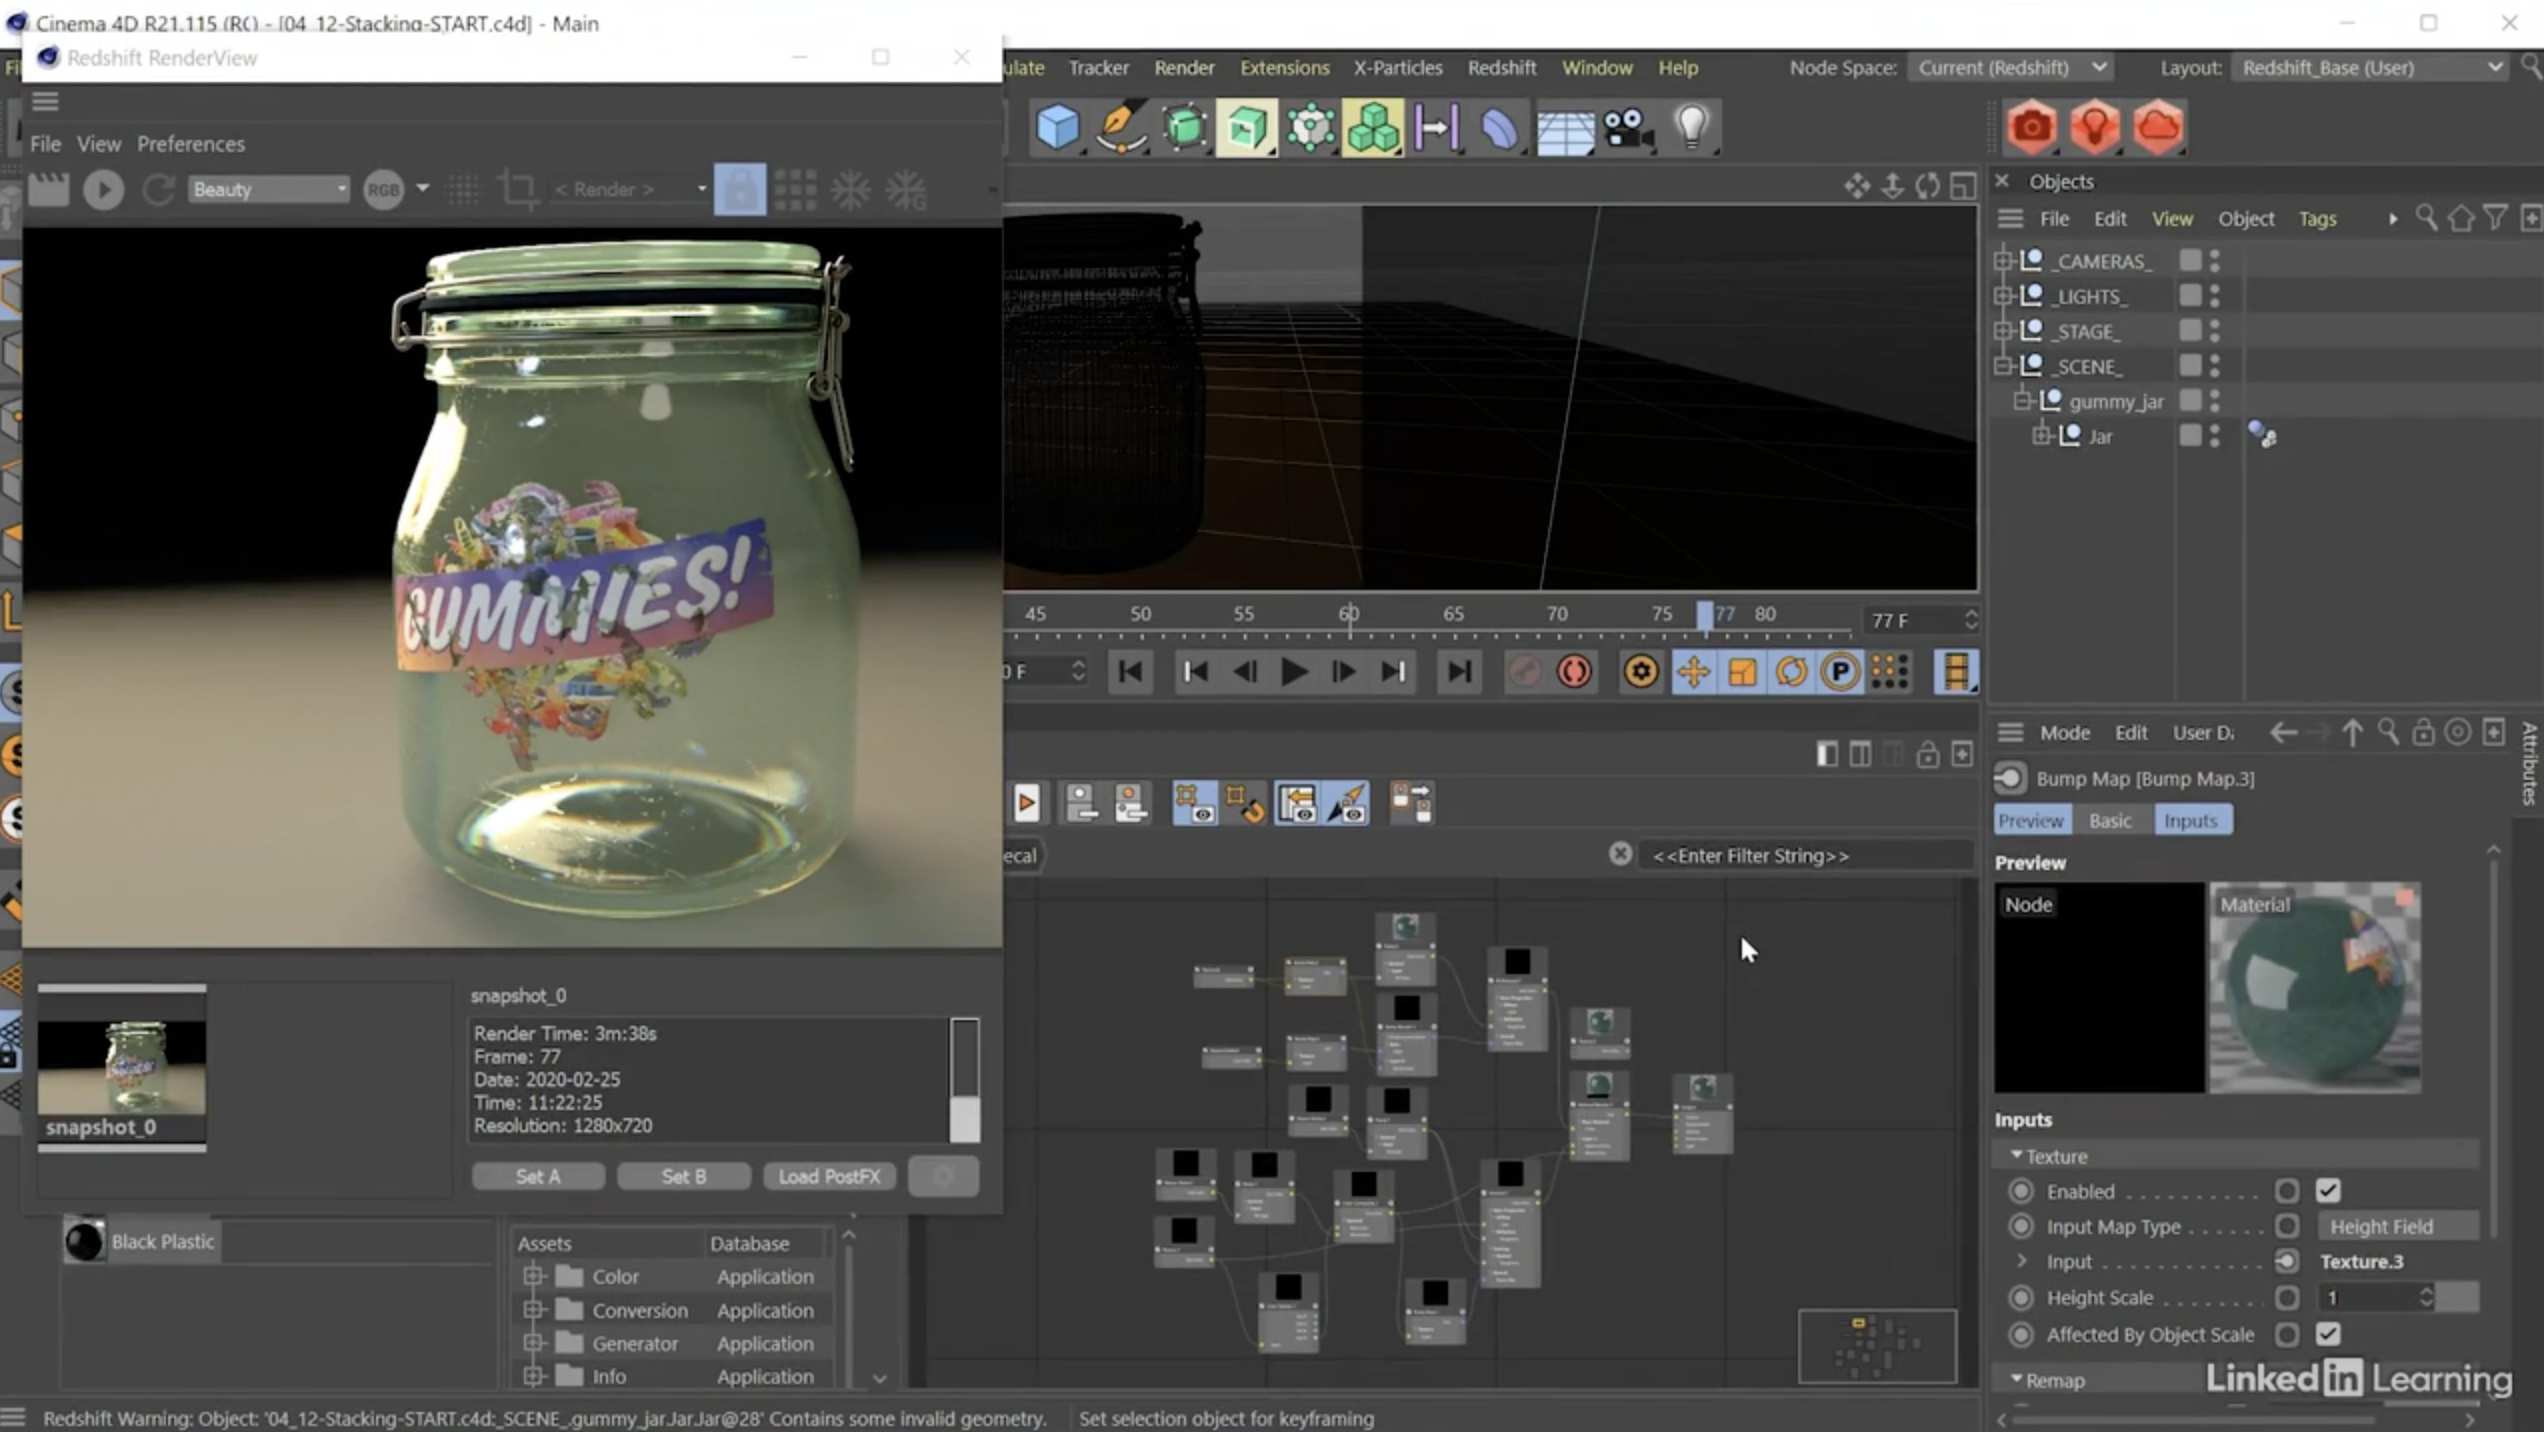2544x1432 pixels.
Task: Uncheck the Texture Enabled checkbox
Action: [x=2328, y=1191]
